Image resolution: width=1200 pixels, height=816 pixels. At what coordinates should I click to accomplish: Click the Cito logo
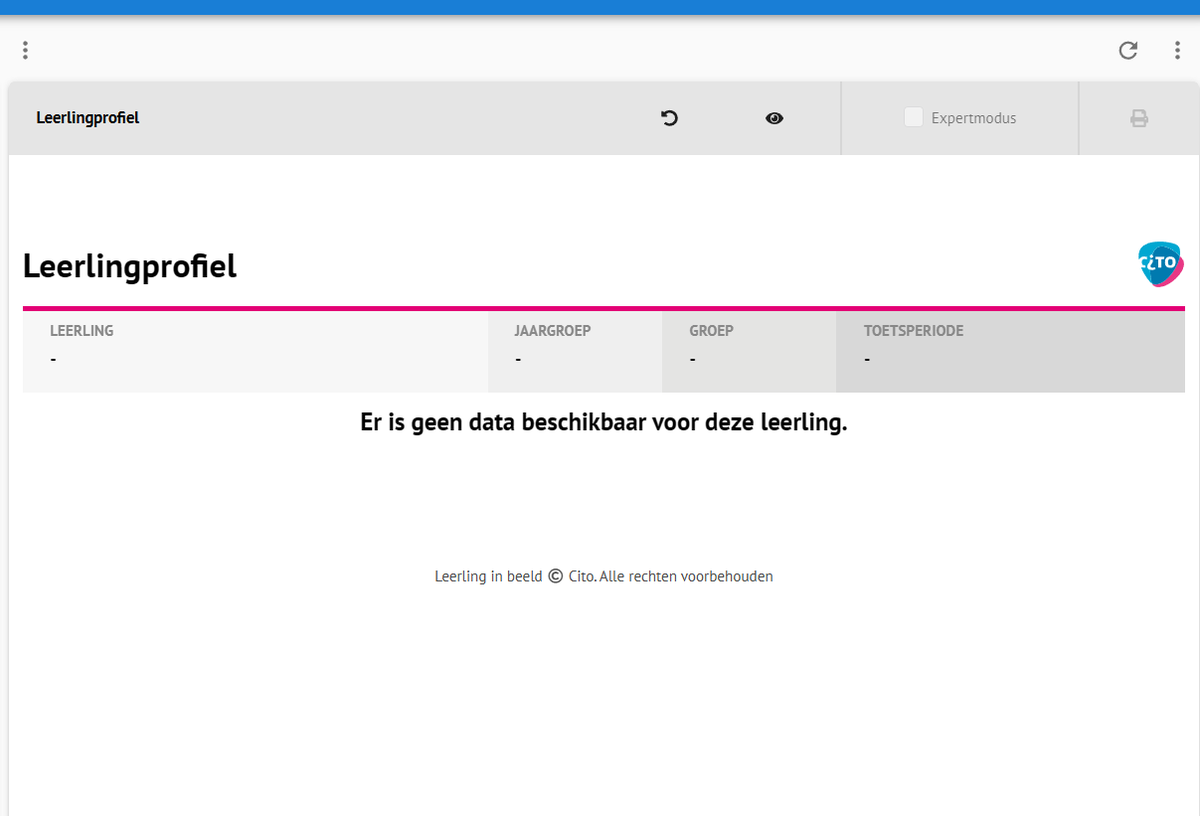click(1161, 264)
